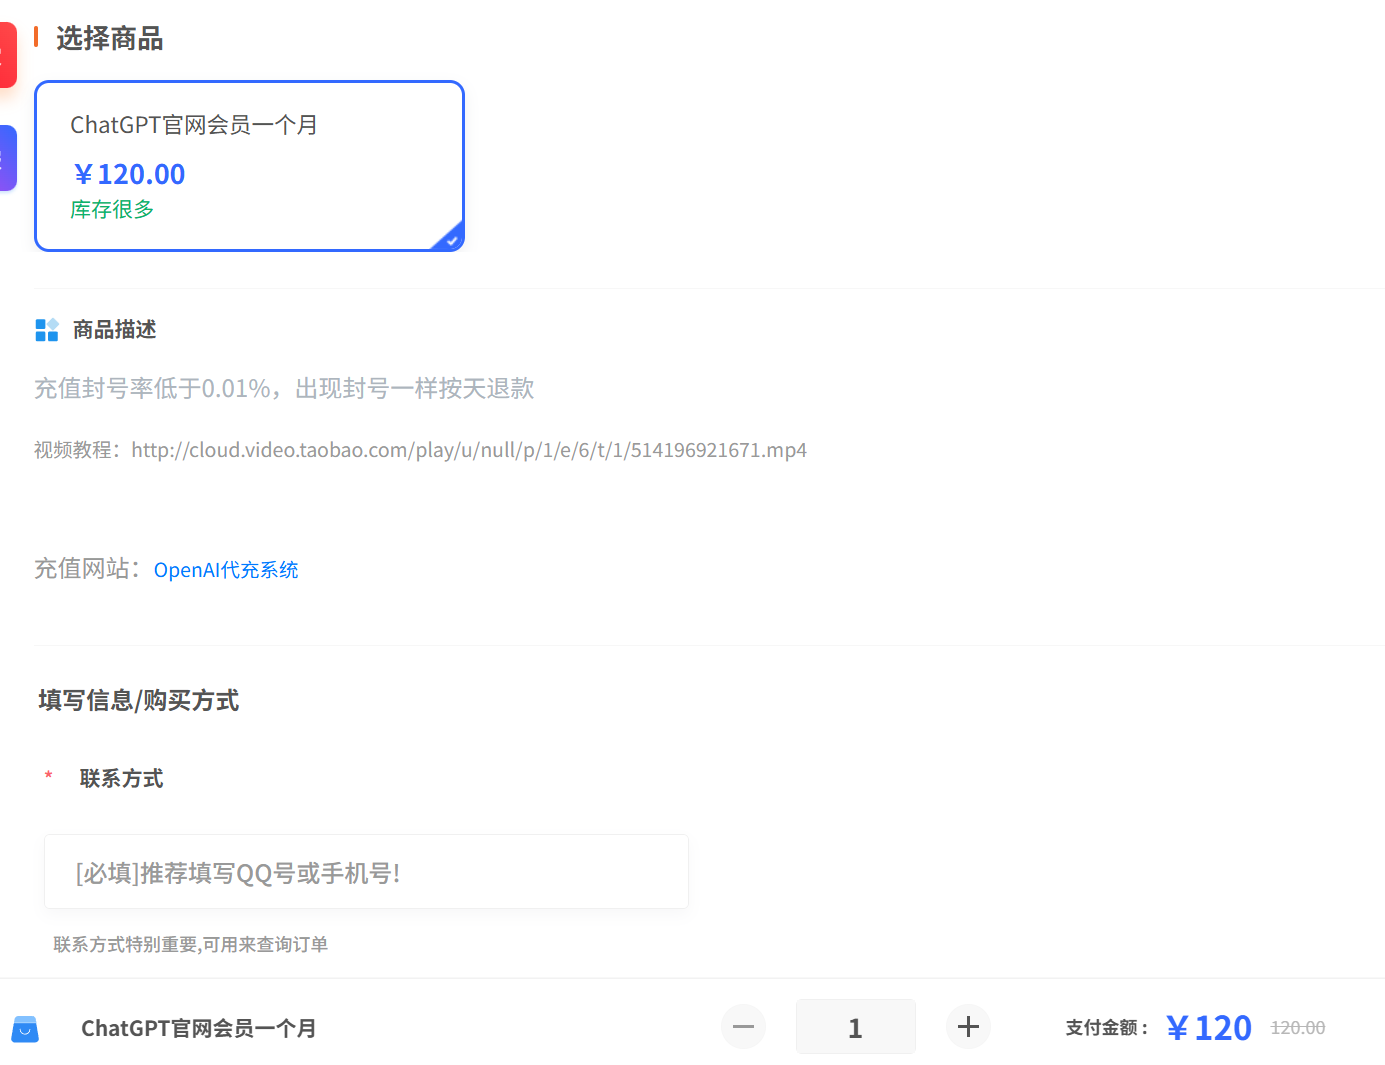Click the 库存很多 stock label
The width and height of the screenshot is (1385, 1065).
[112, 209]
